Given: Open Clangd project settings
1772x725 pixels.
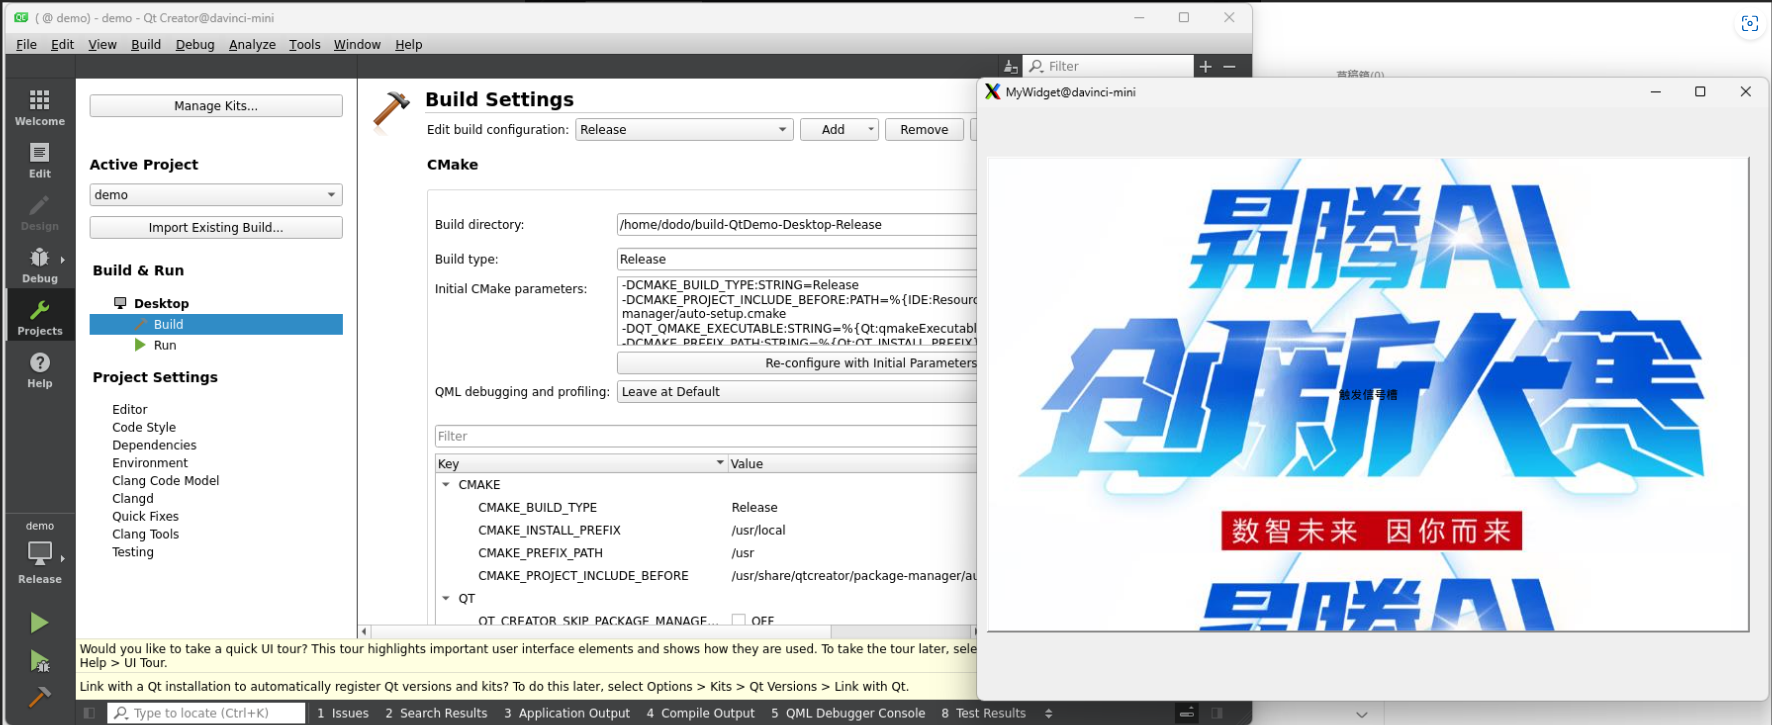Looking at the screenshot, I should pyautogui.click(x=133, y=499).
